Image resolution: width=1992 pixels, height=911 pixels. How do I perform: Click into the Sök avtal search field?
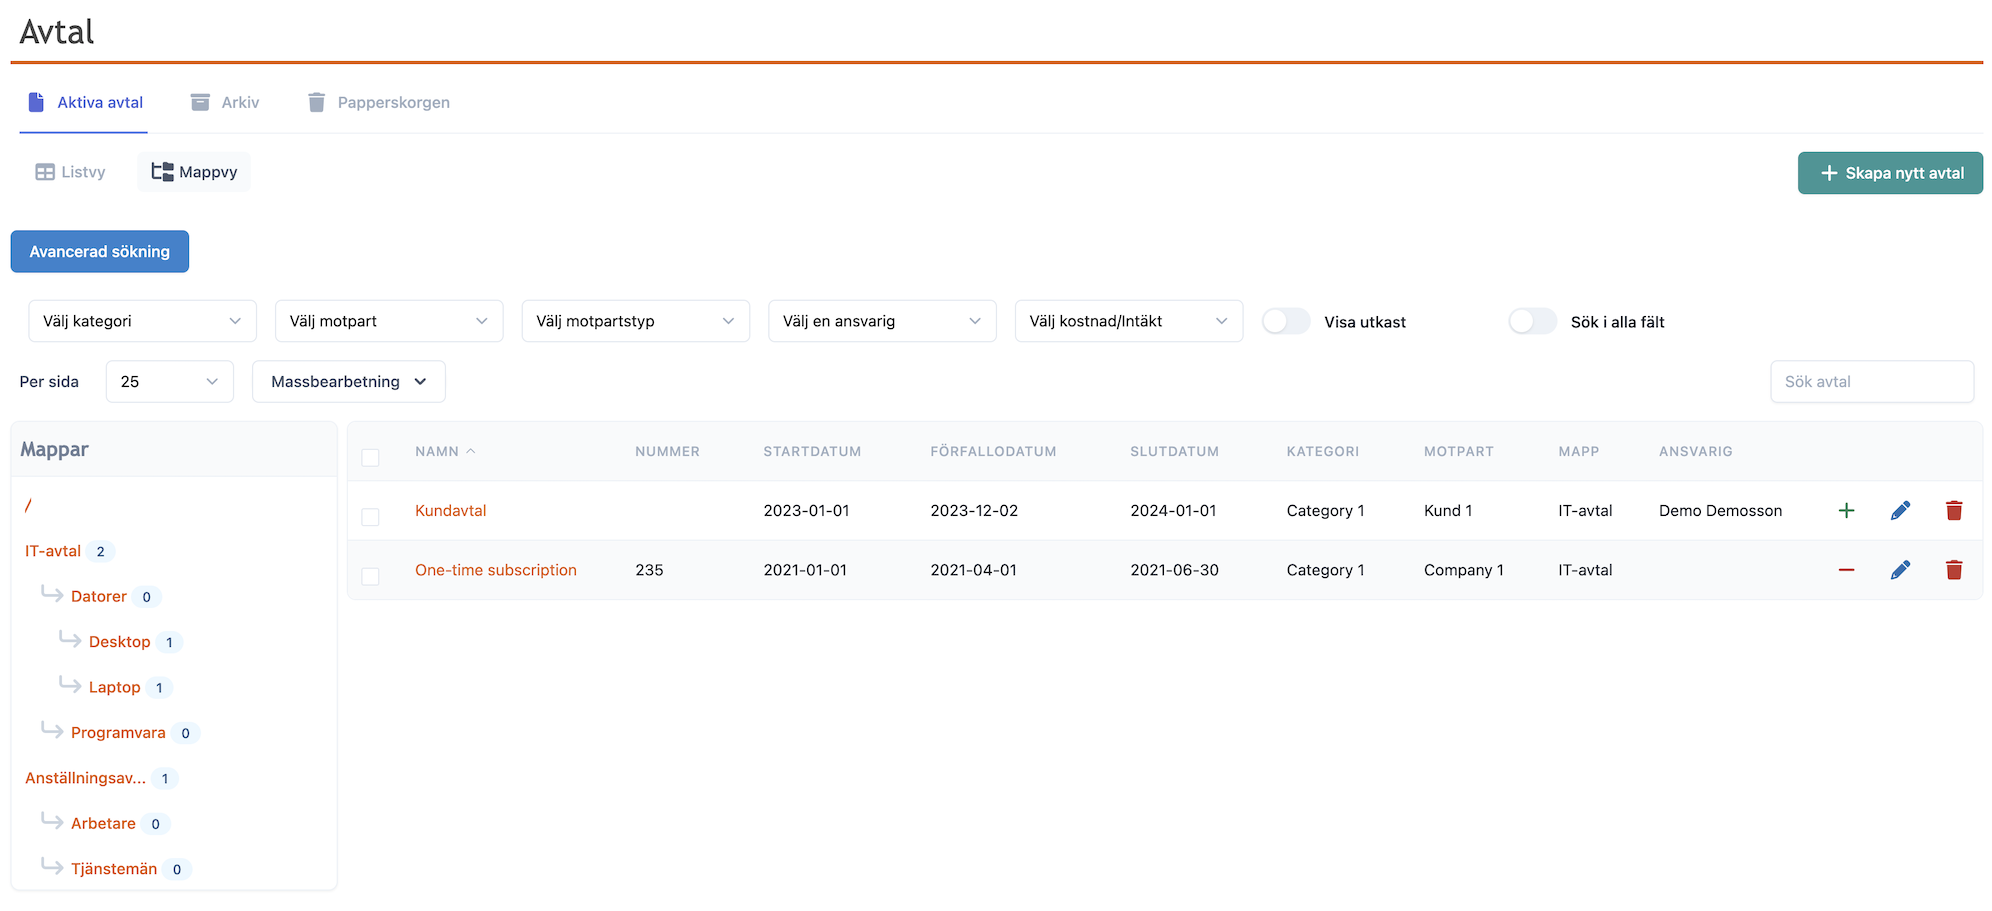coord(1871,382)
